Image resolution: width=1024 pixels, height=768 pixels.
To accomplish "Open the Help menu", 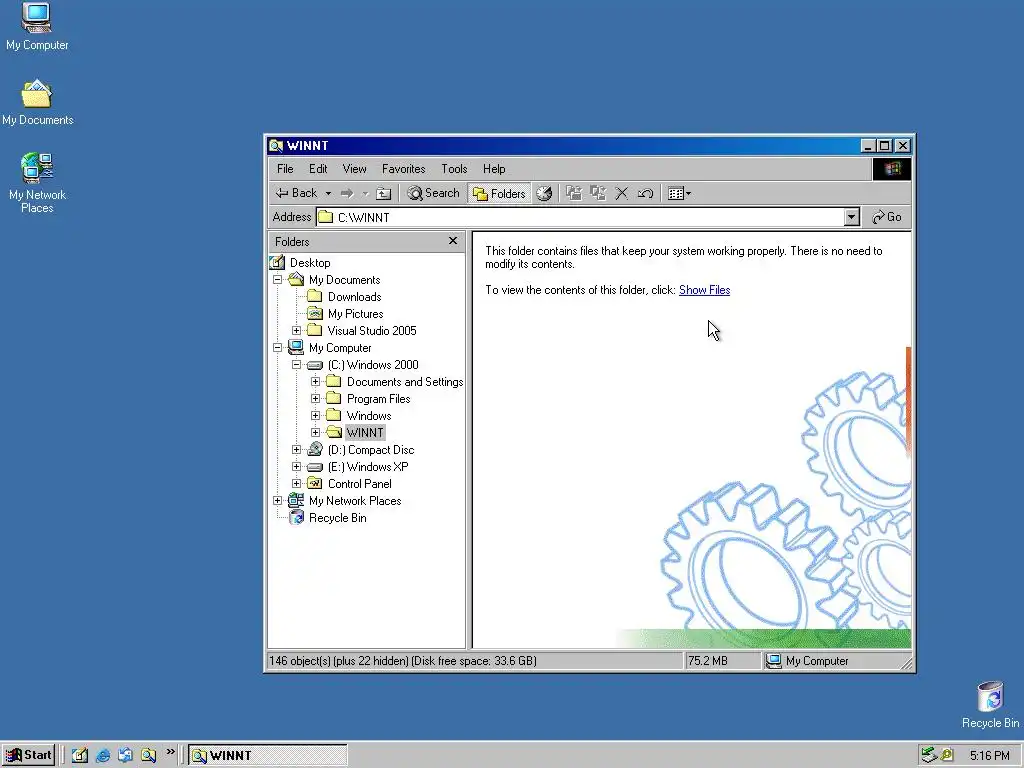I will (494, 169).
